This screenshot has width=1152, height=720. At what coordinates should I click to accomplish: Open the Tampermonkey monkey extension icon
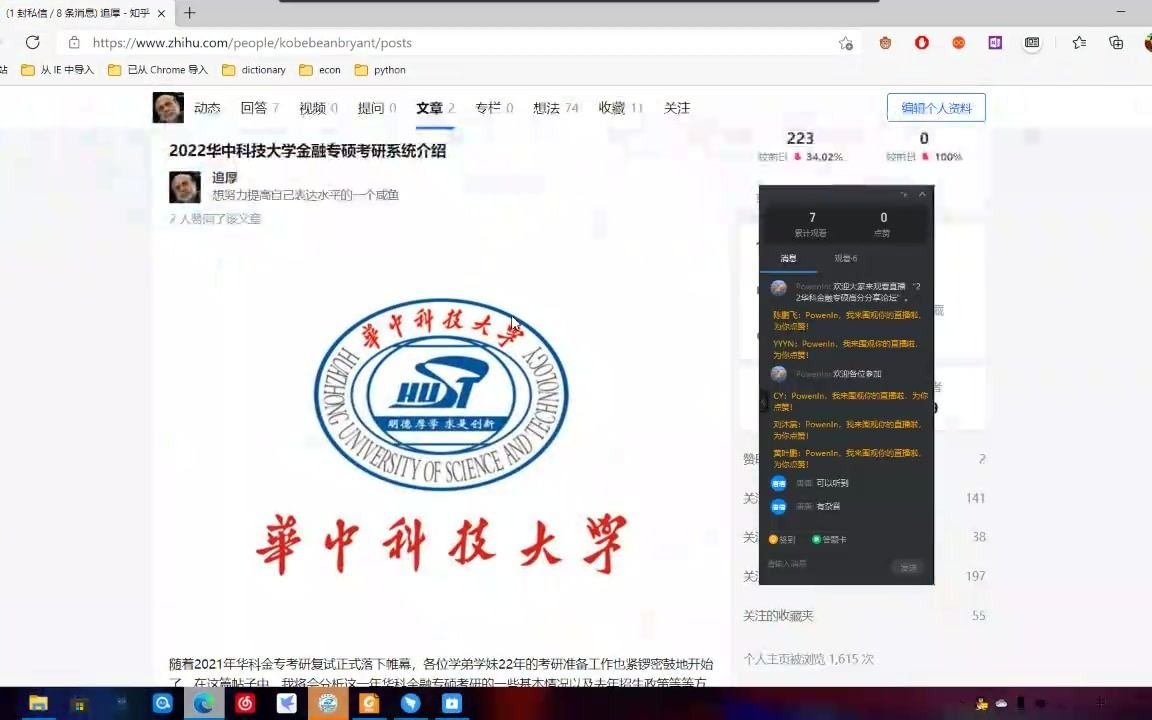[885, 43]
